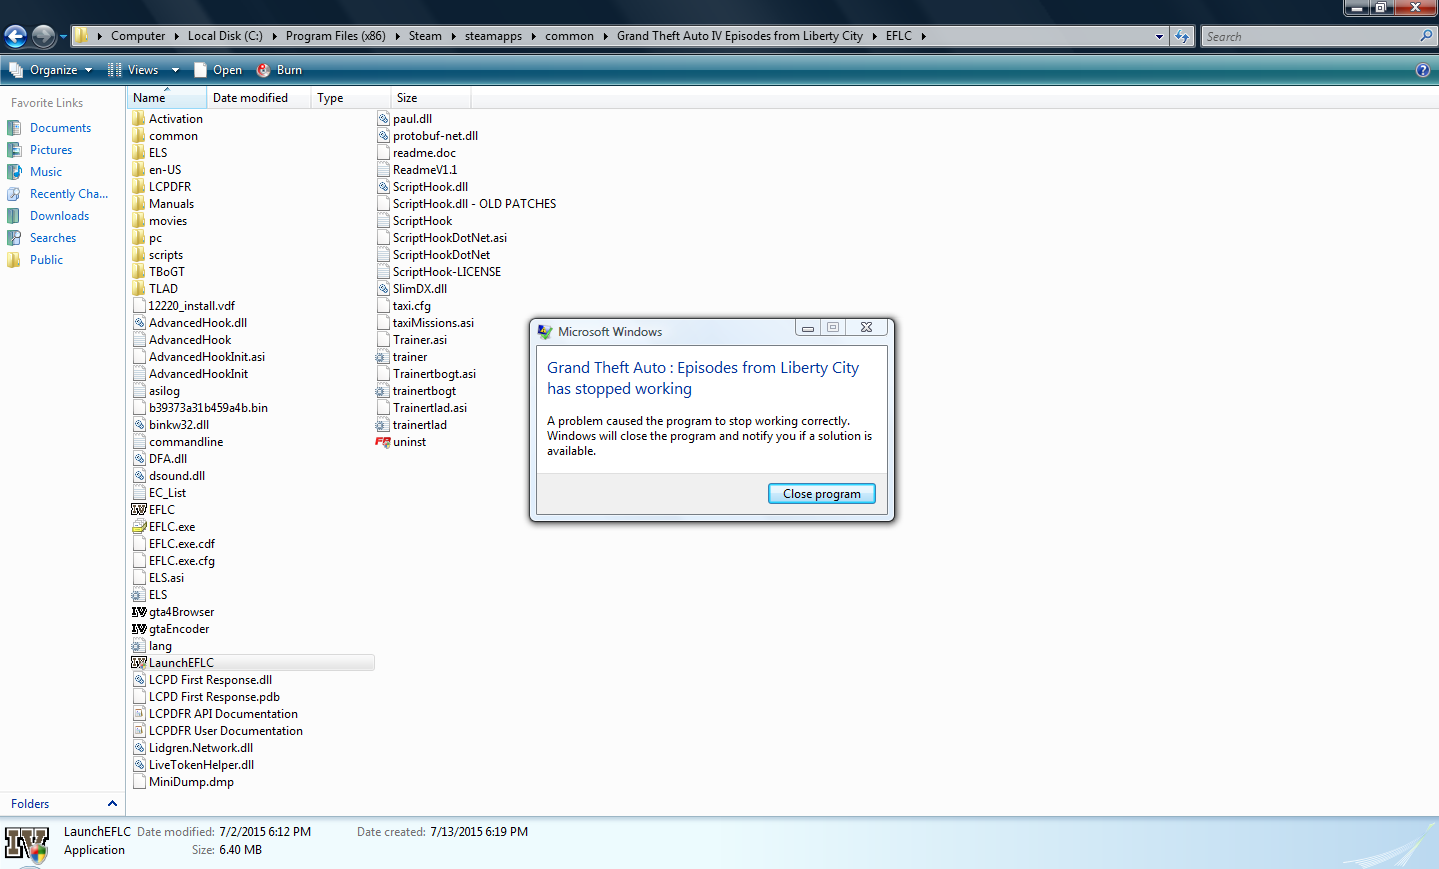
Task: Expand the EFLC breadcrumb arrow
Action: point(924,36)
